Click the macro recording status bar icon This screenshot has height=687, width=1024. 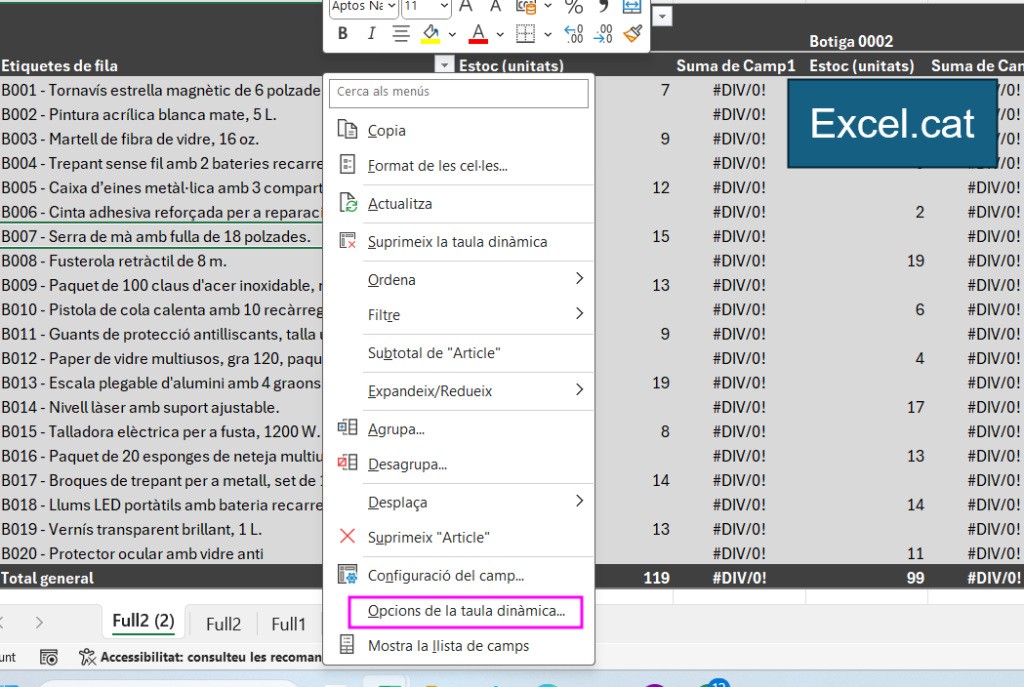pos(49,657)
